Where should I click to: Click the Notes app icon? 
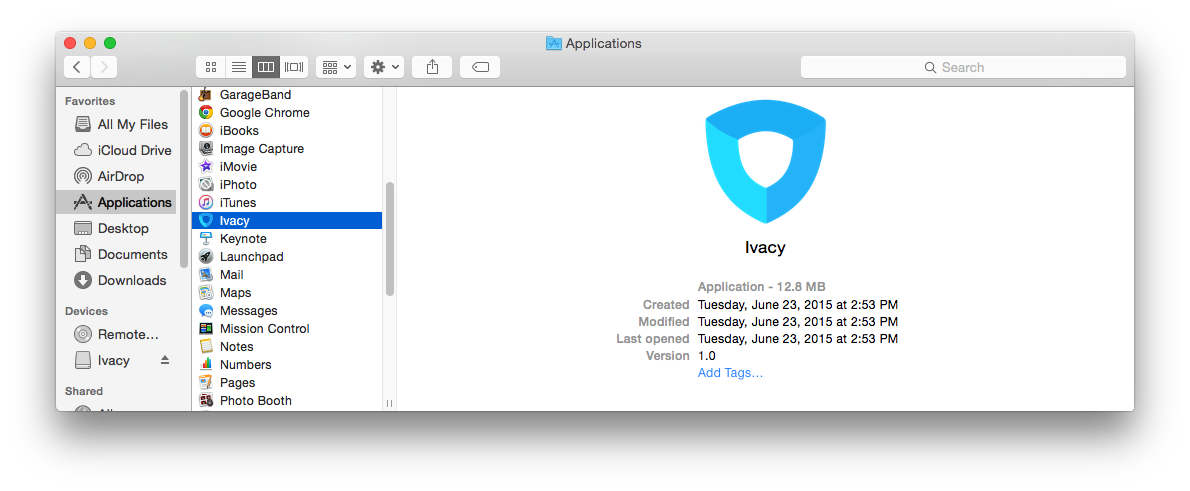pyautogui.click(x=206, y=346)
